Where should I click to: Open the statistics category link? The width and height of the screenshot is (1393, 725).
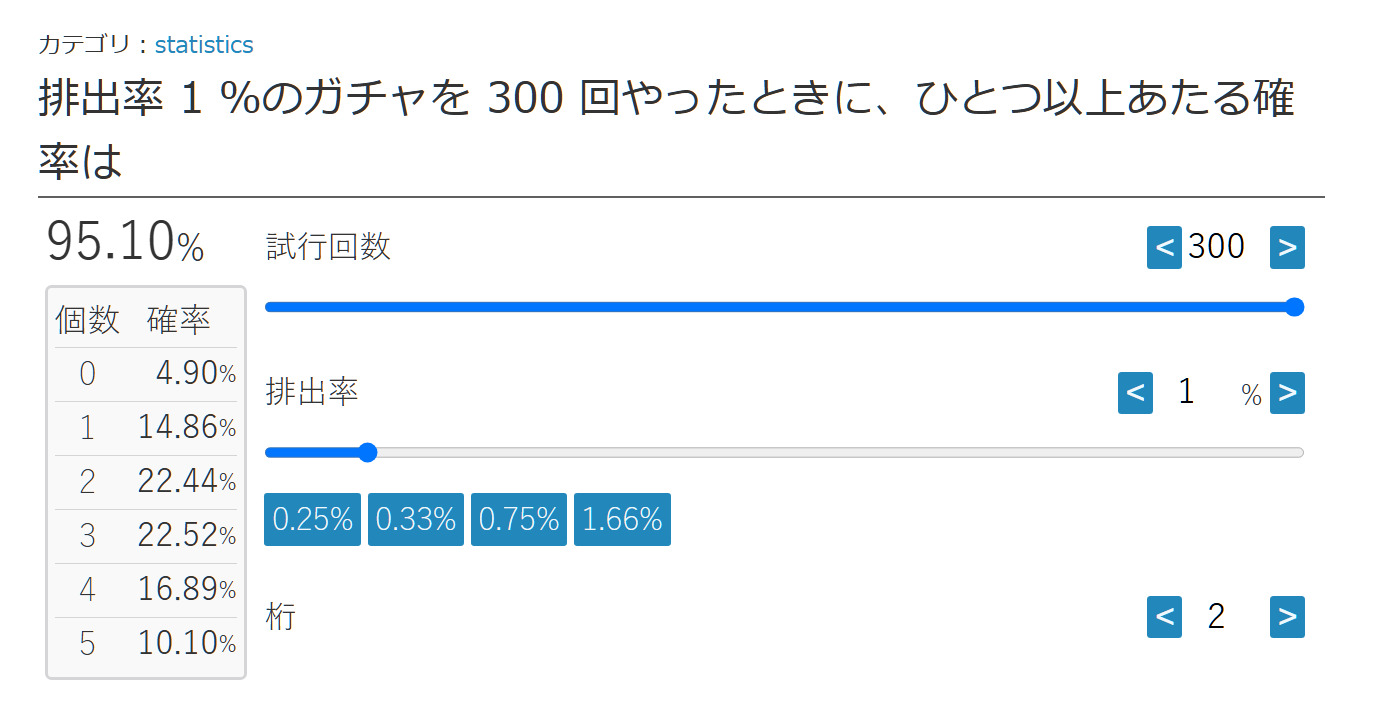[204, 45]
